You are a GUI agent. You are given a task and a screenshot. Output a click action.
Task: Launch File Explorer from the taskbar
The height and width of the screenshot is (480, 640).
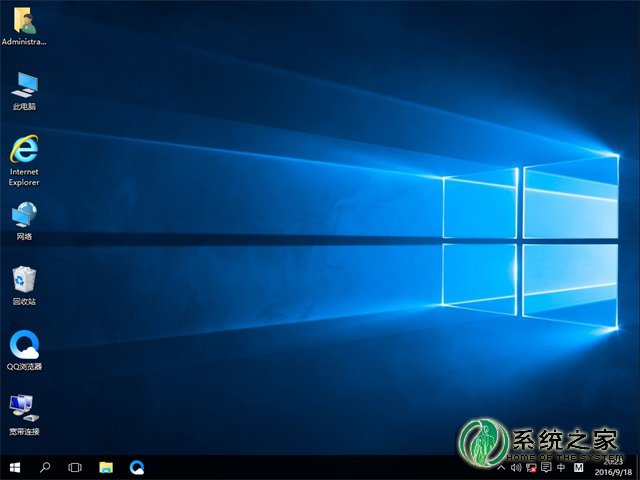(x=106, y=467)
